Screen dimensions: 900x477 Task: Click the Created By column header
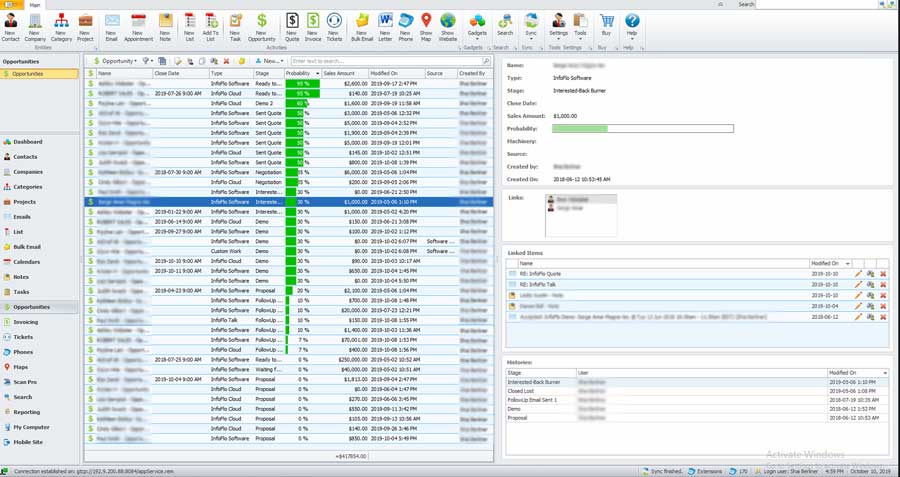[475, 73]
